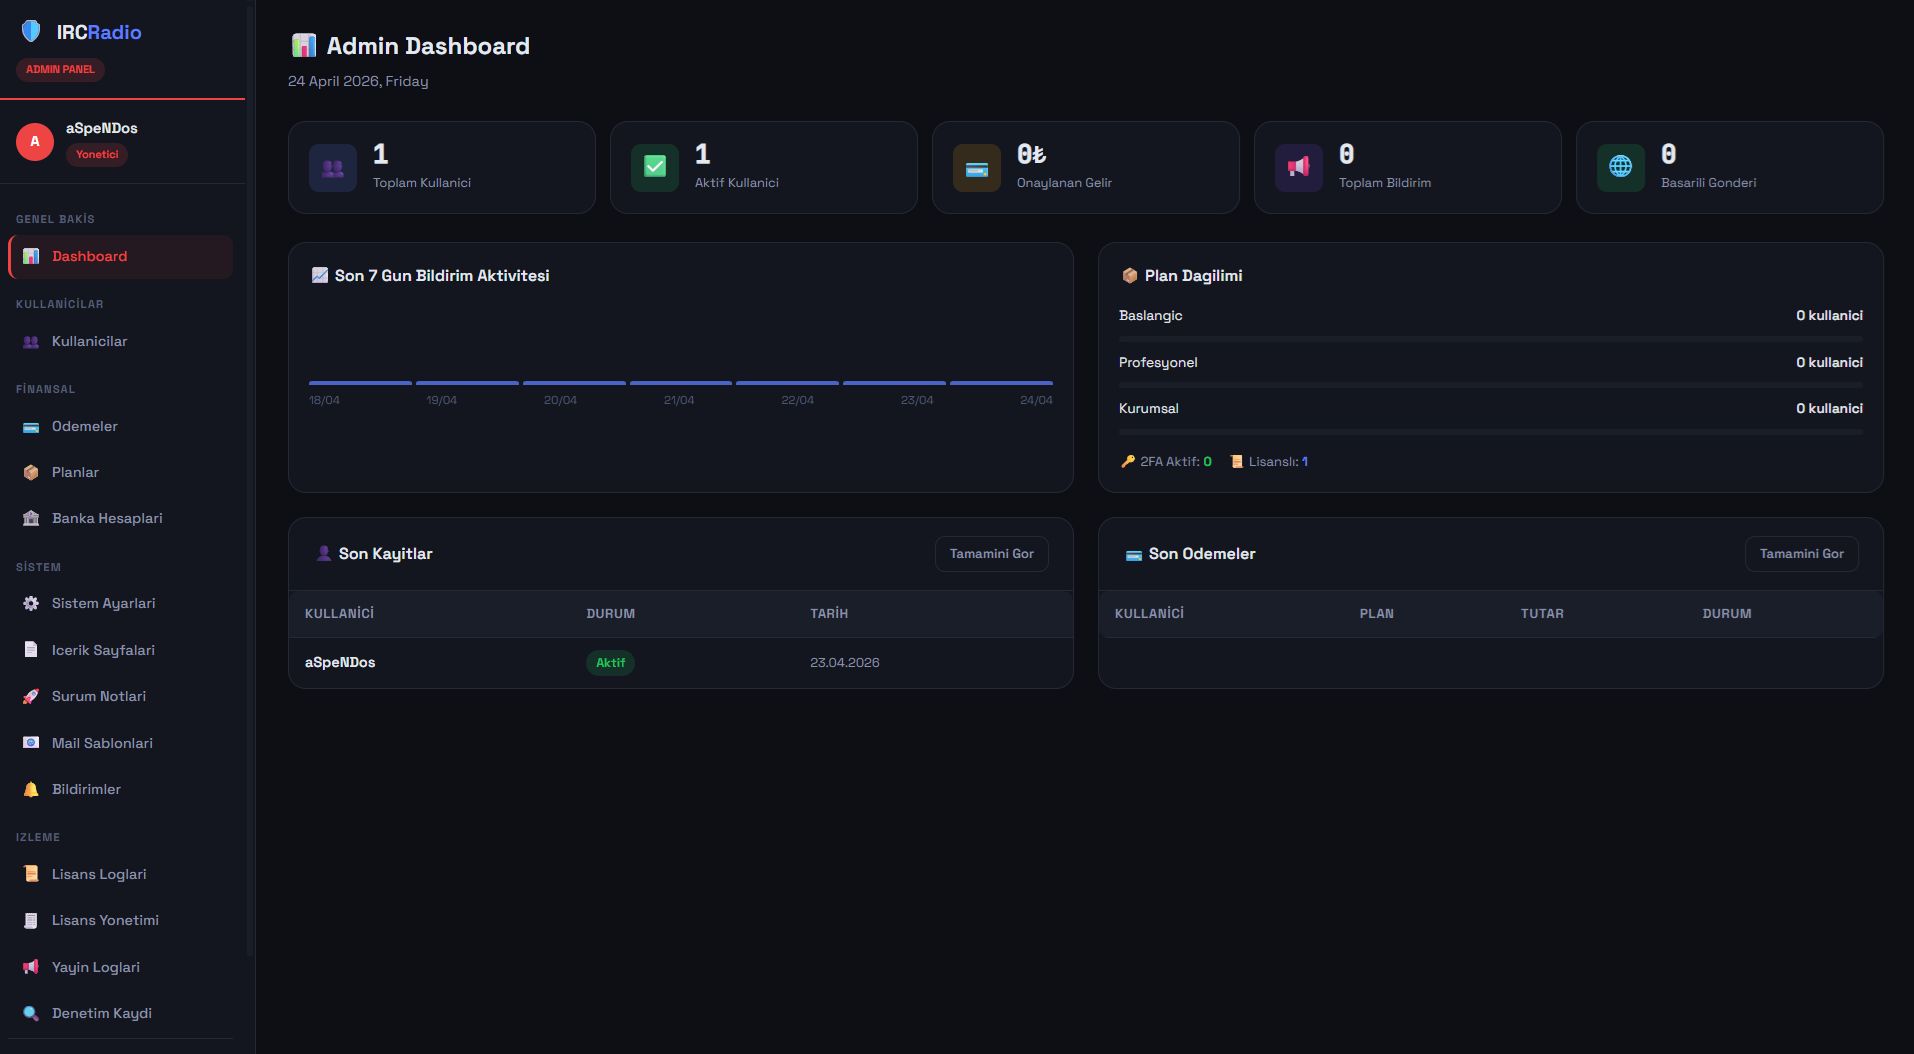Click the Basarili Gonderi globe icon
This screenshot has height=1054, width=1914.
pos(1621,168)
